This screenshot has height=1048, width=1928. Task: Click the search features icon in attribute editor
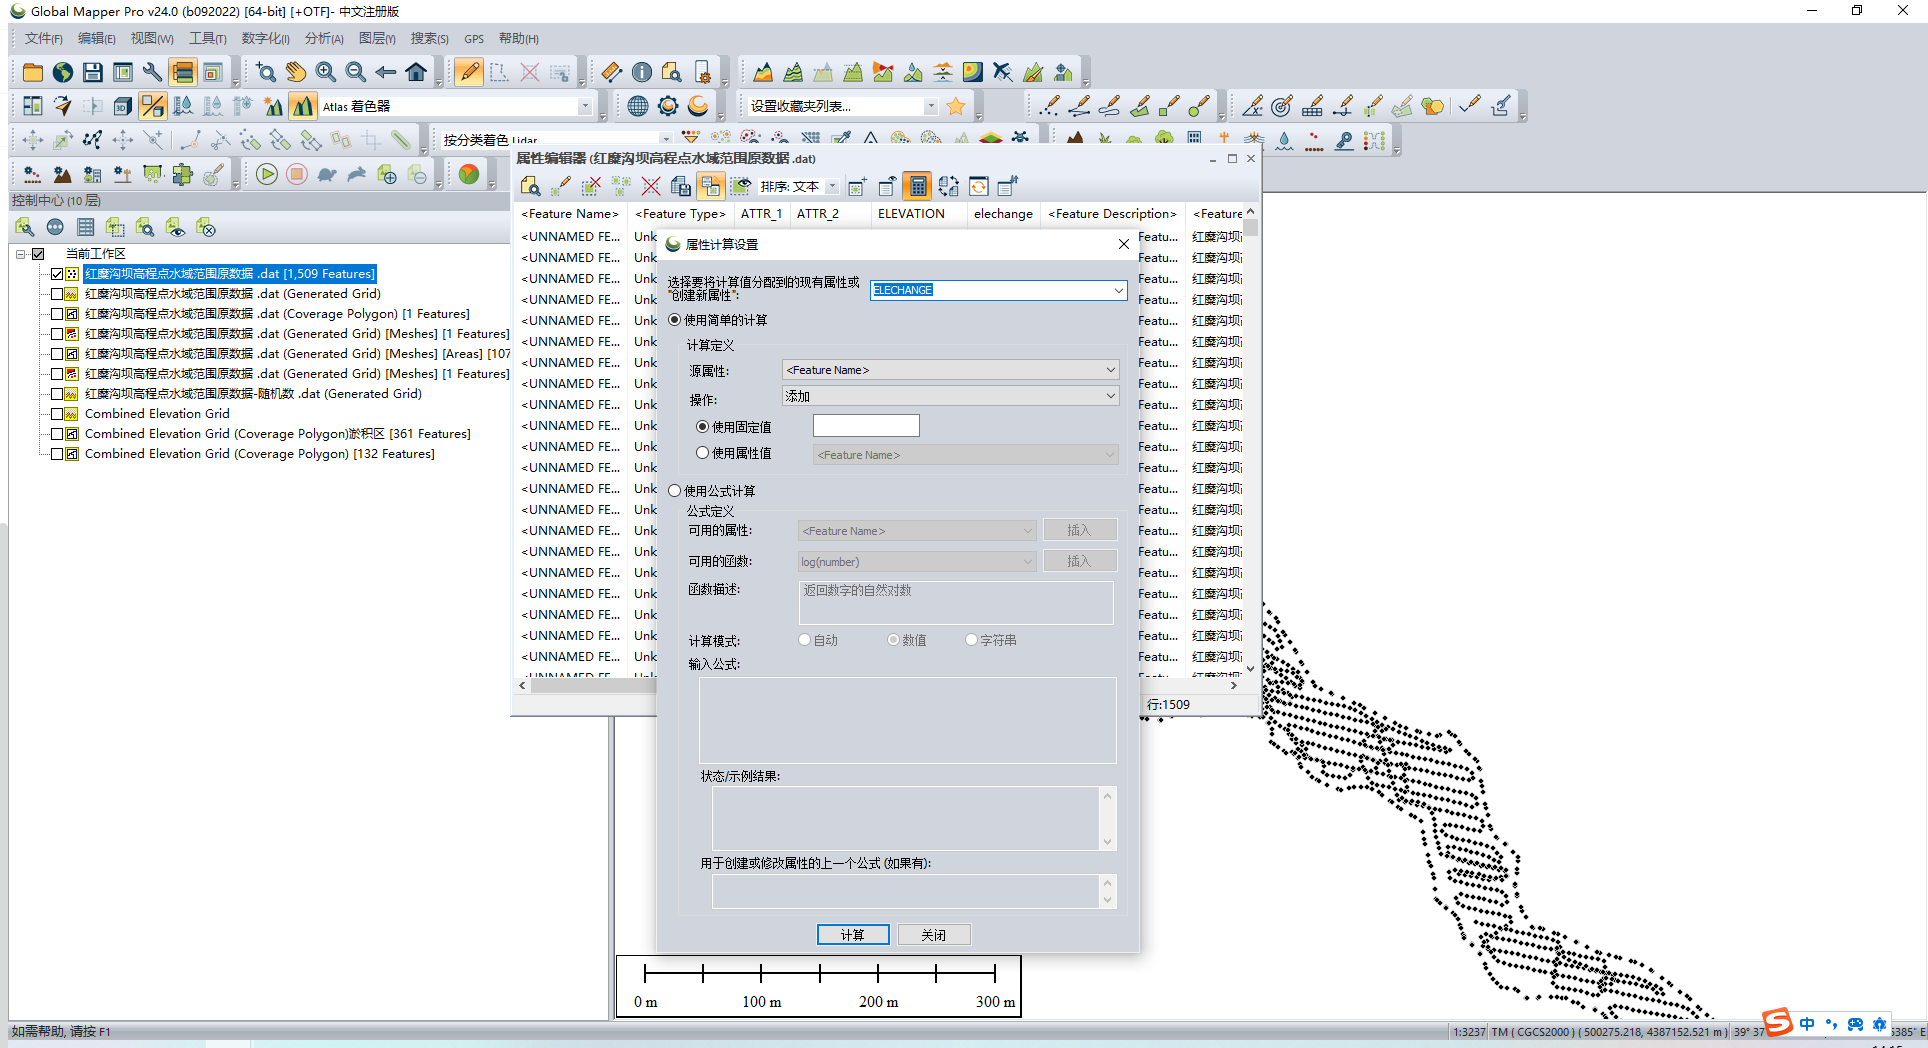pyautogui.click(x=531, y=186)
